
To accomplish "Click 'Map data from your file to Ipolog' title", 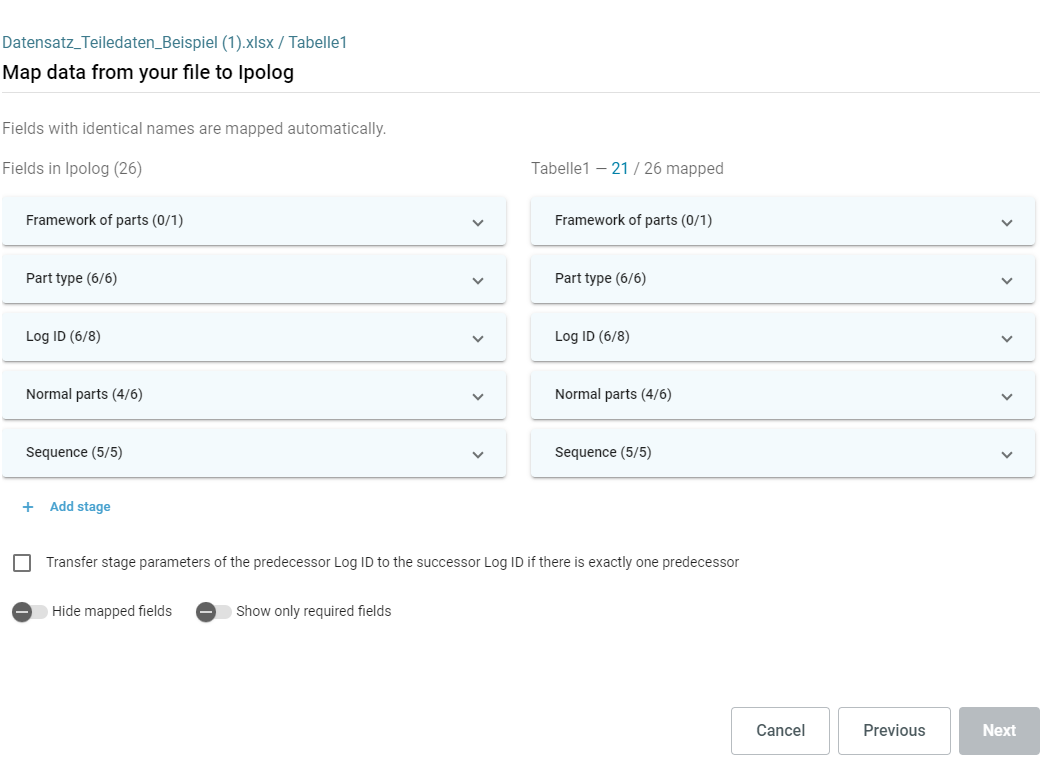I will pyautogui.click(x=148, y=72).
